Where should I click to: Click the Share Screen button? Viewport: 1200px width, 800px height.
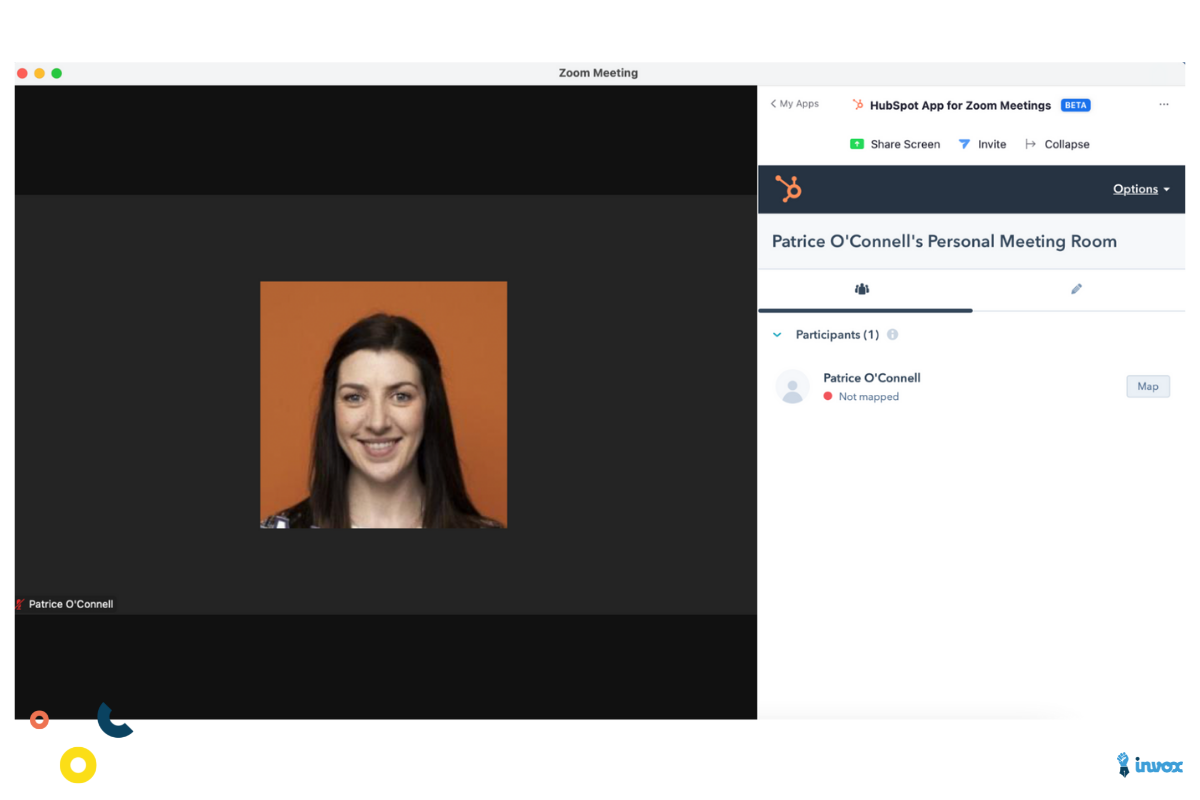(895, 144)
